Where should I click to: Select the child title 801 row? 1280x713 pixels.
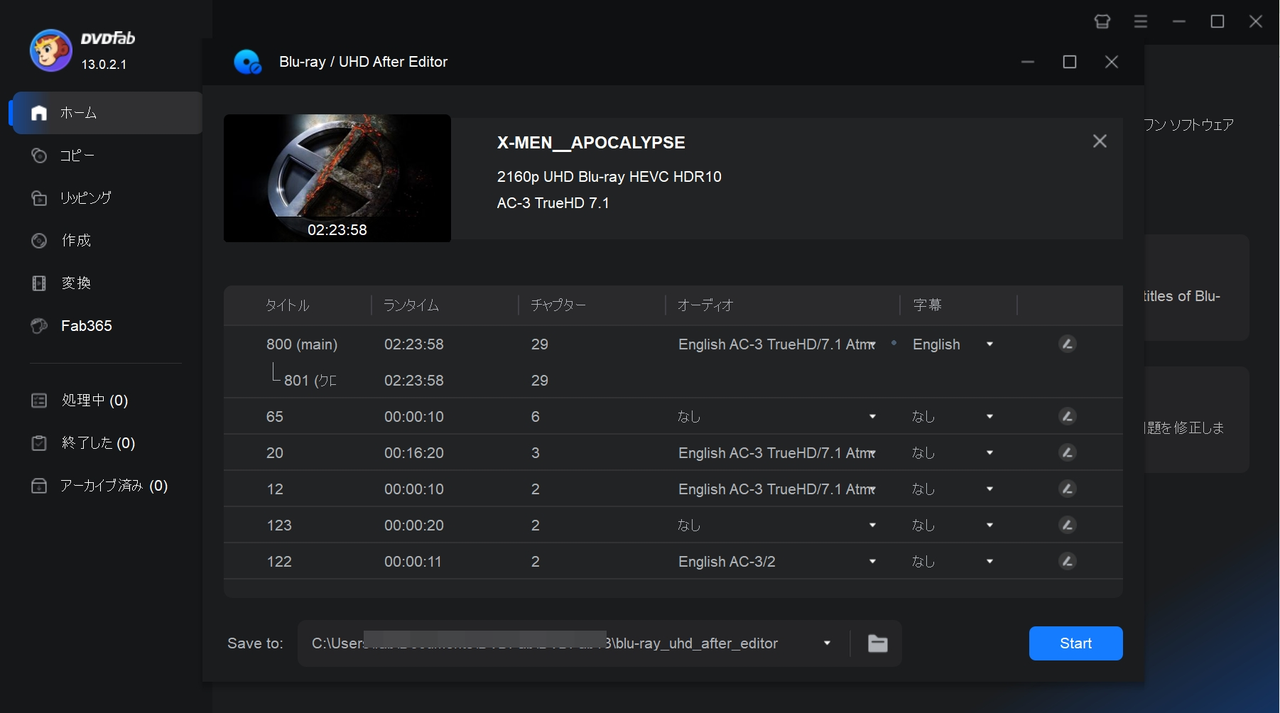[x=673, y=380]
